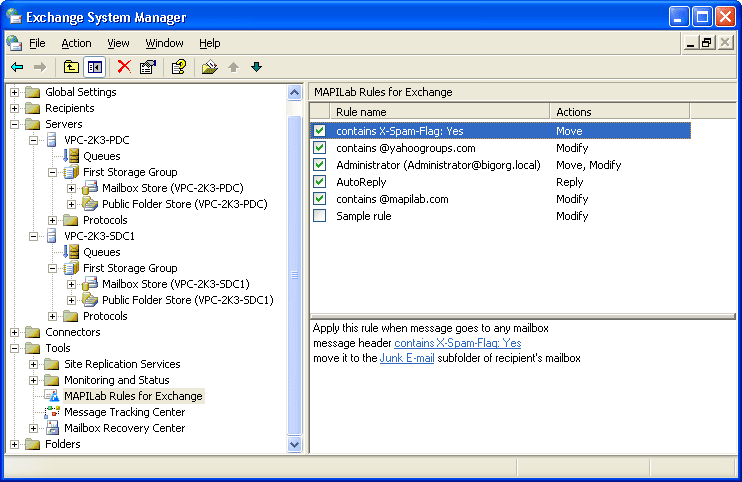Uncheck the 'contains @mapilab.com' rule checkbox
Image resolution: width=742 pixels, height=482 pixels.
click(x=320, y=199)
